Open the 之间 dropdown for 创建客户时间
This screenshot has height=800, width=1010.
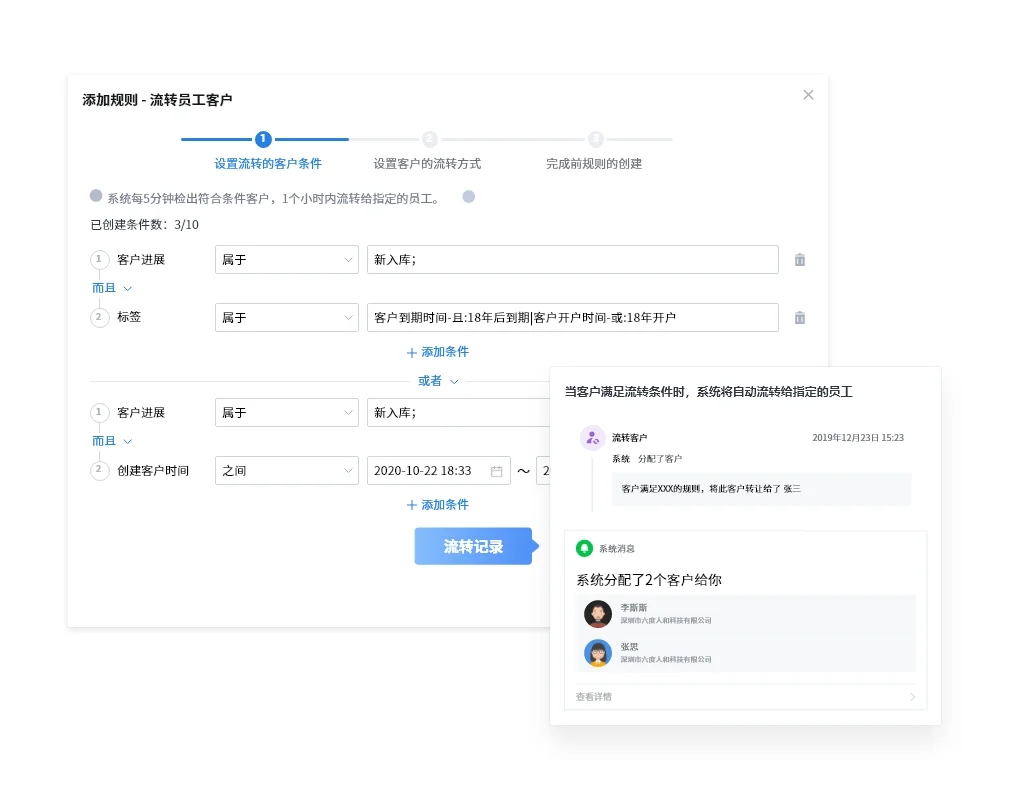[x=286, y=470]
